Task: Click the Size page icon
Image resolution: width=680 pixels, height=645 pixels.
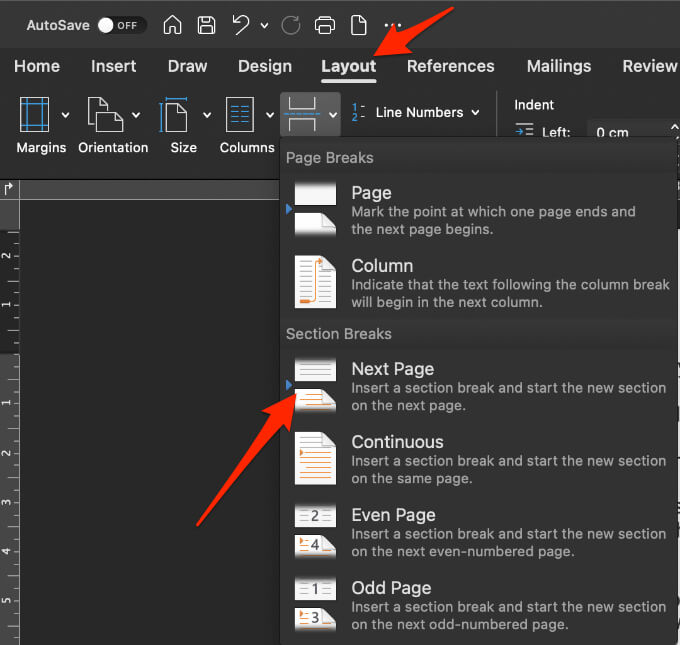Action: [x=175, y=115]
